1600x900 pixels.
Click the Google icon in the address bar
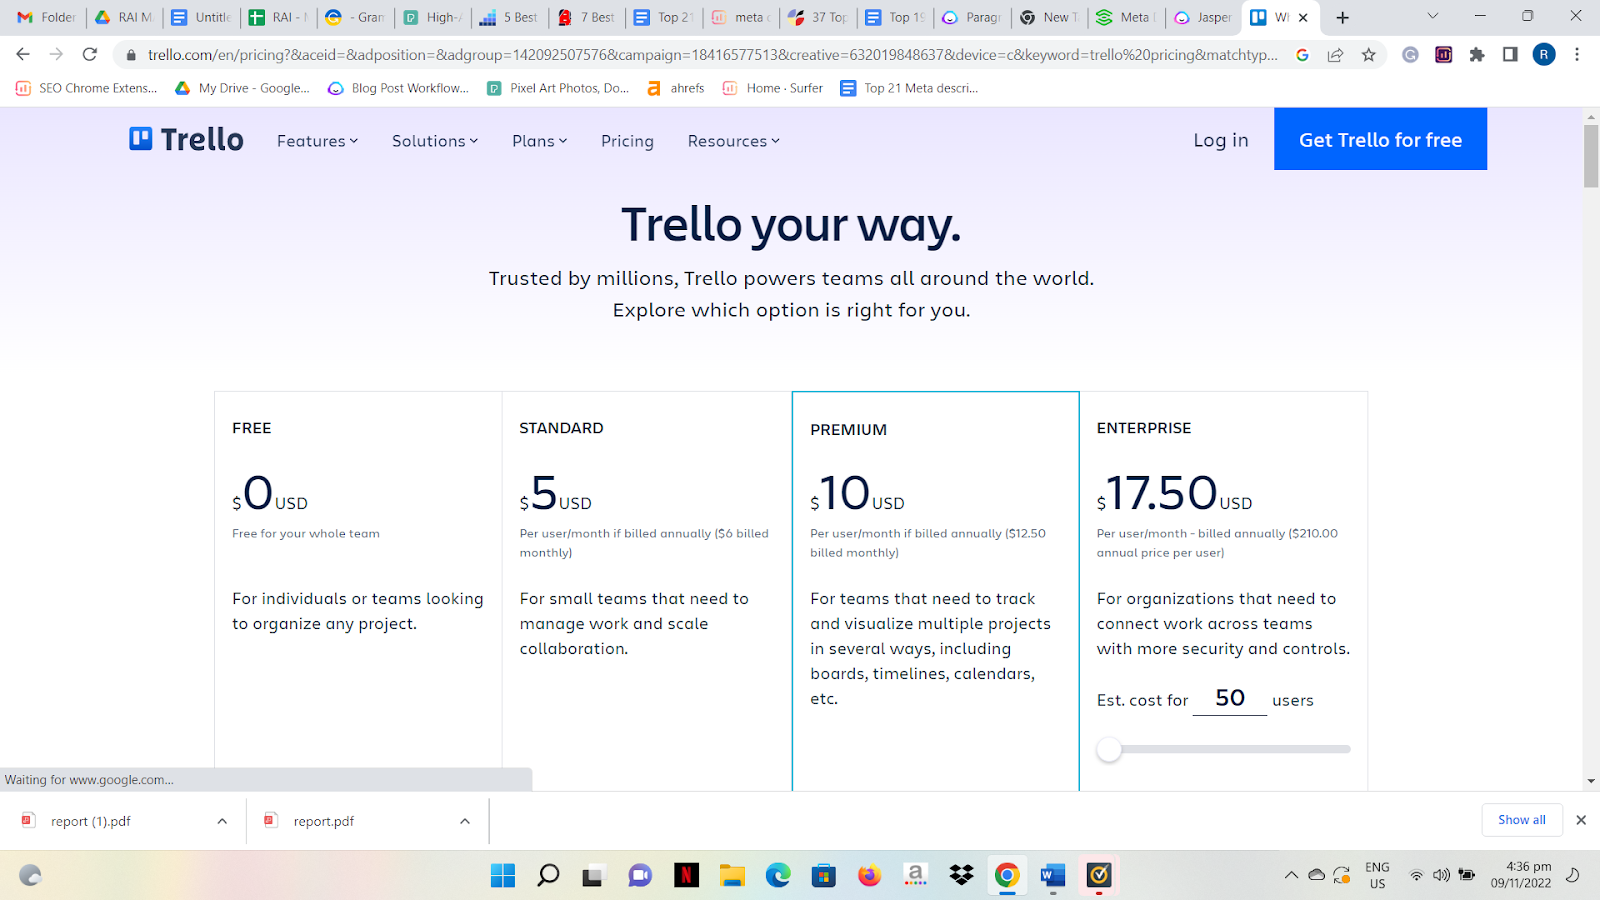(1302, 55)
